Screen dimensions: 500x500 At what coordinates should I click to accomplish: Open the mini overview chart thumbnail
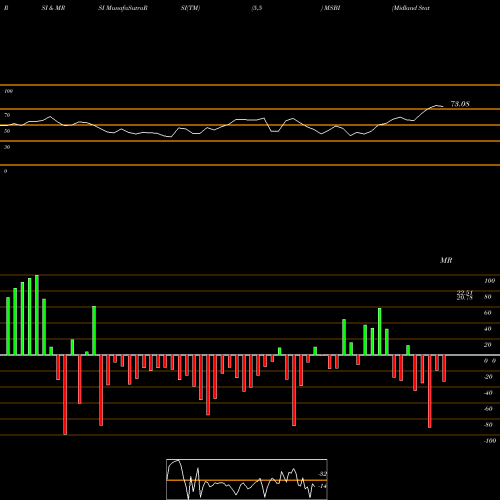pos(247,479)
